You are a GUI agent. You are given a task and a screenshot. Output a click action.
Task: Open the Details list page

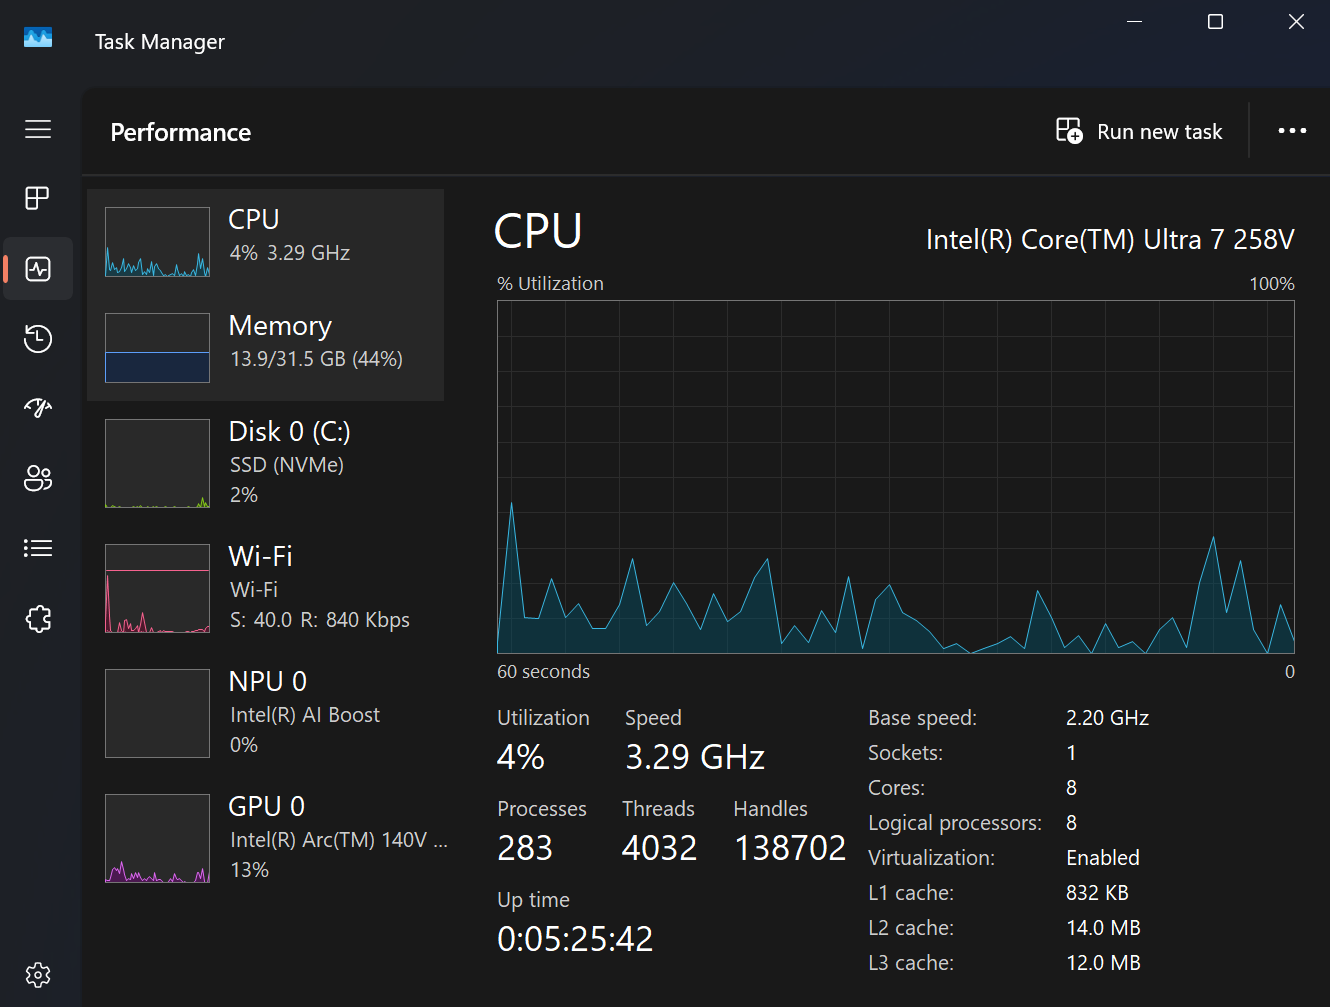point(38,548)
